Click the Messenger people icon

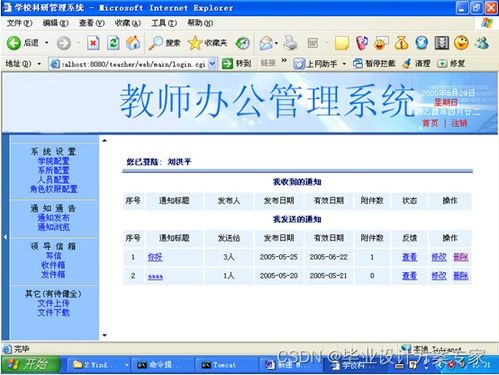[482, 43]
